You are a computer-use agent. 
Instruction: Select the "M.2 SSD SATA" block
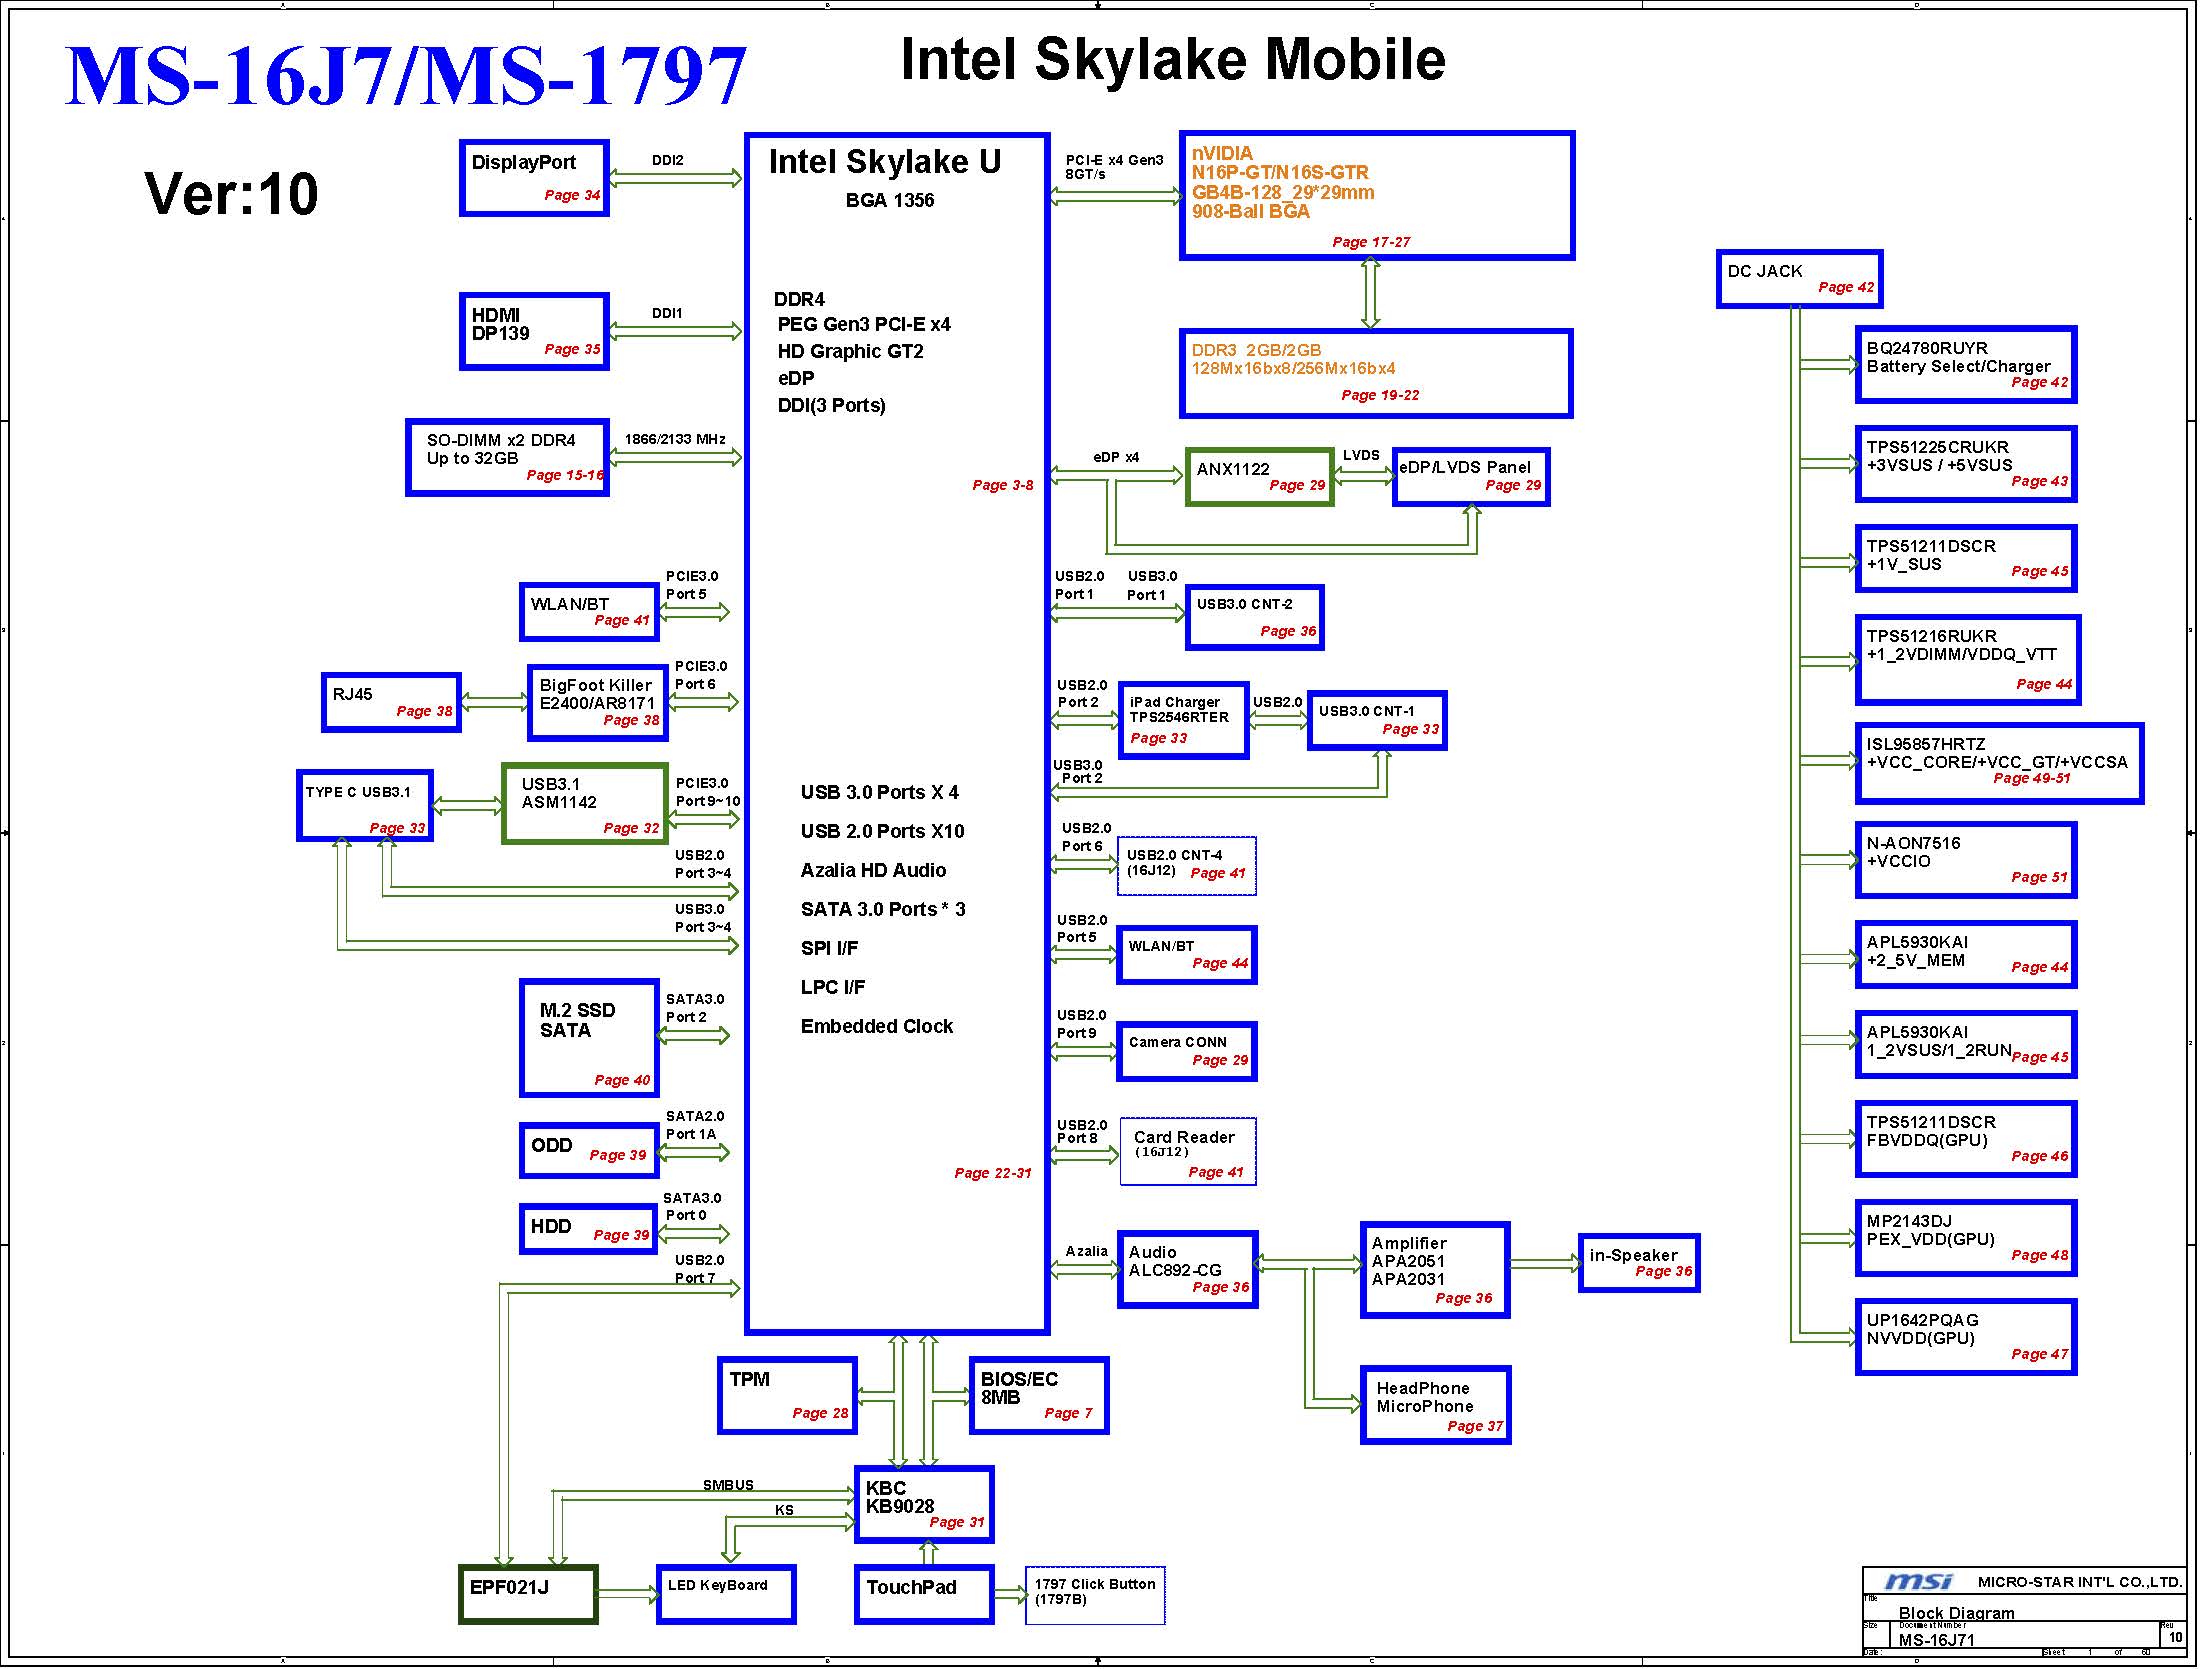590,1039
